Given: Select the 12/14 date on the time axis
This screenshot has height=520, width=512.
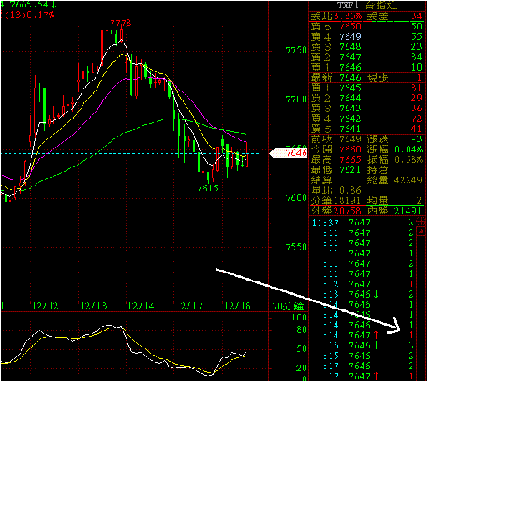Looking at the screenshot, I should [x=141, y=306].
